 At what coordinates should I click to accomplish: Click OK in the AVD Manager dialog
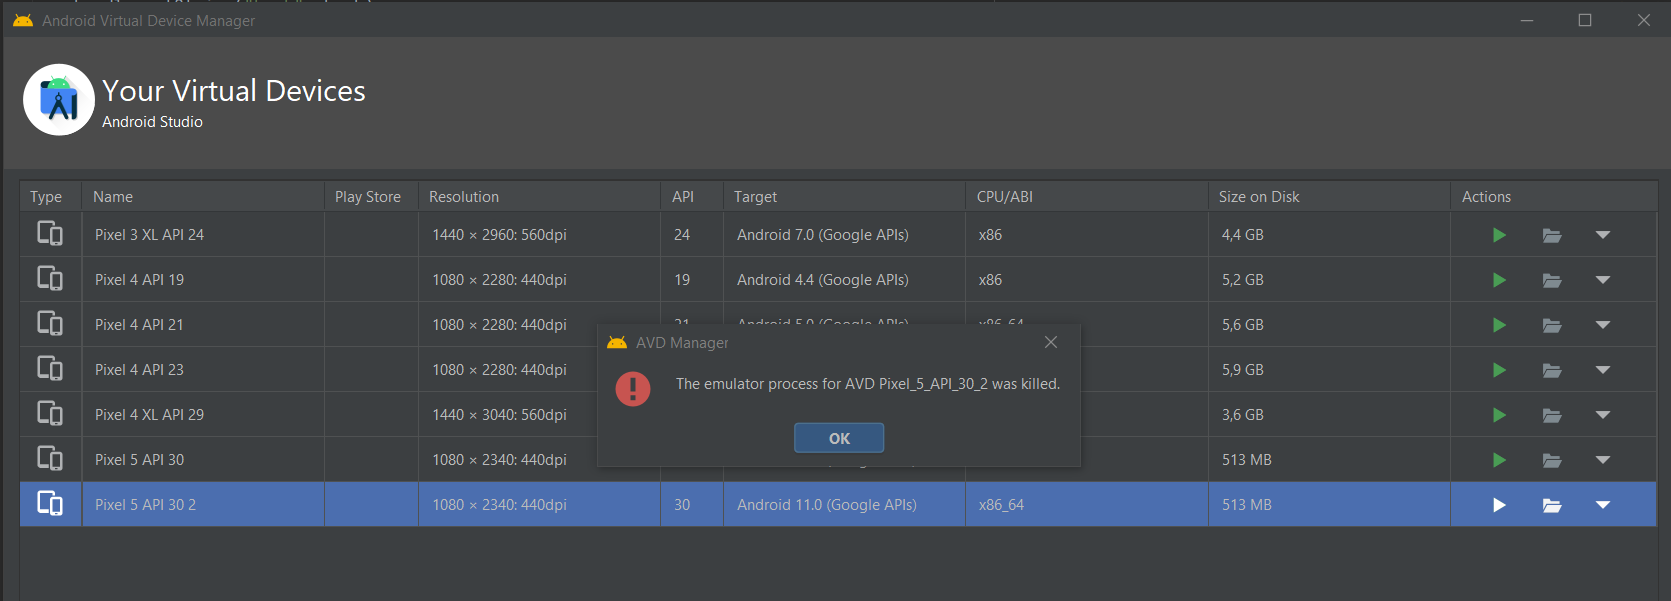(839, 438)
